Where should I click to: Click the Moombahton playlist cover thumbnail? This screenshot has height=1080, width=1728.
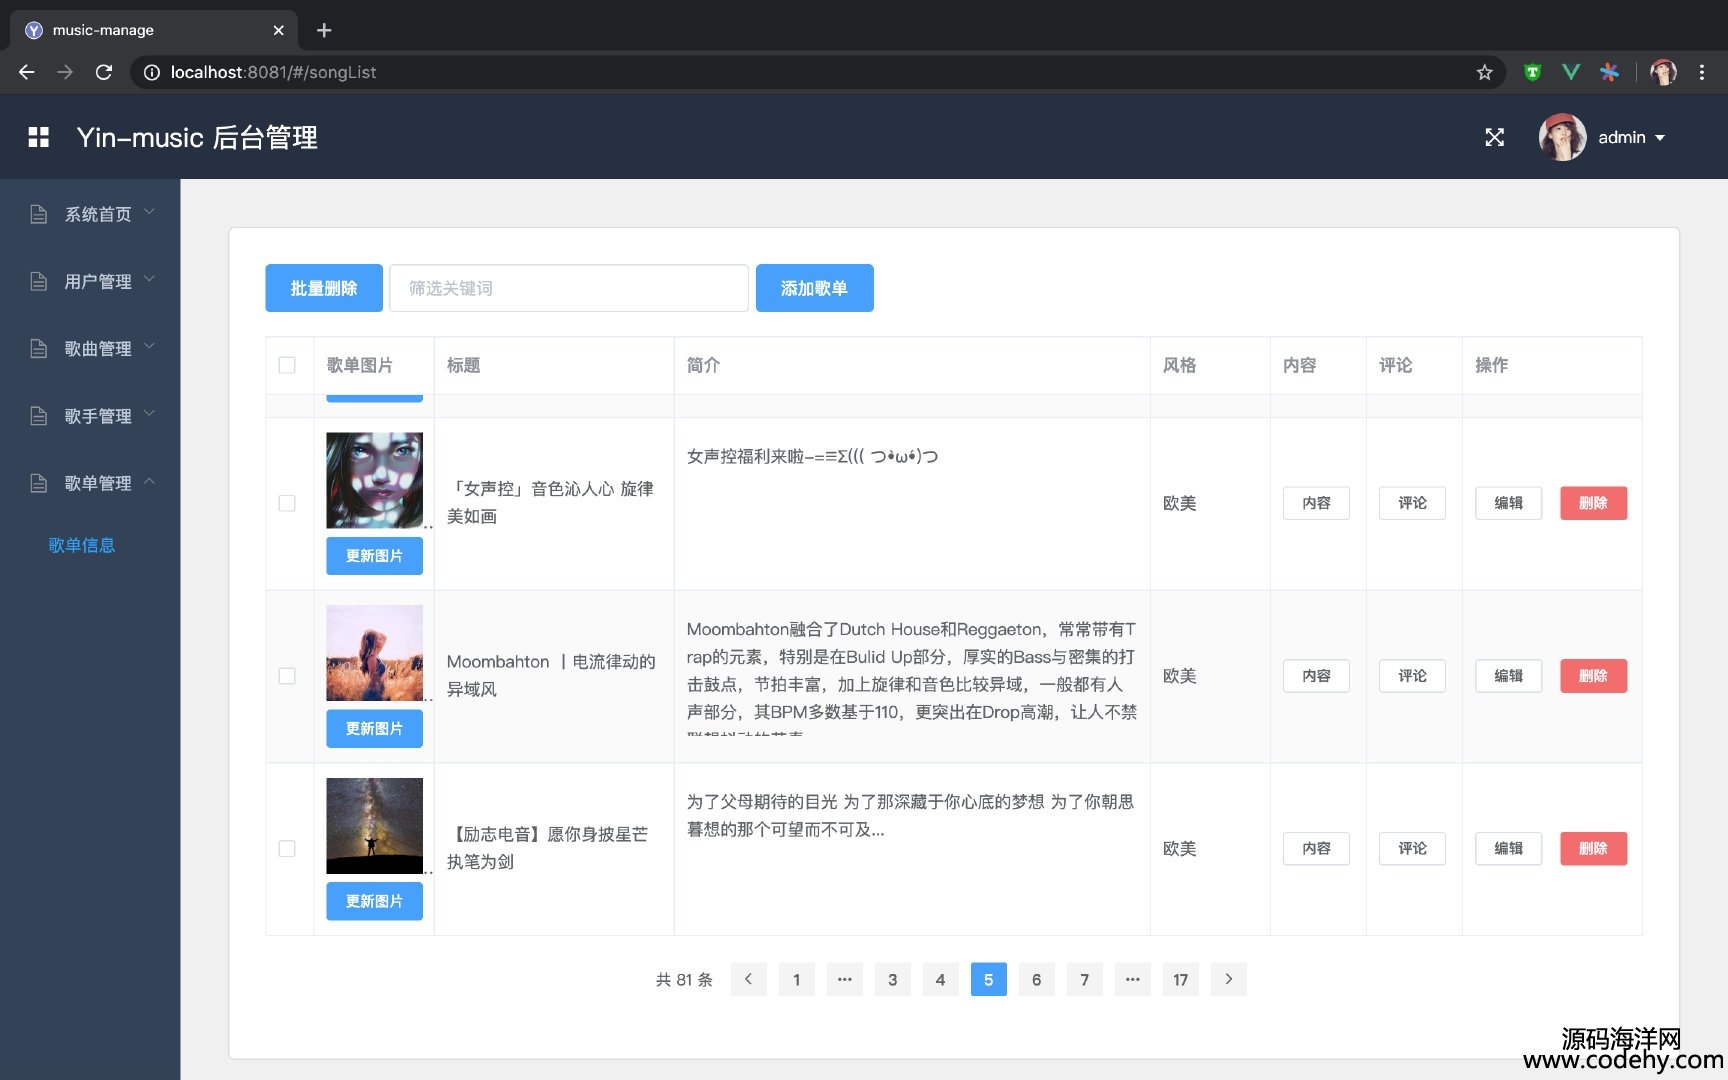click(375, 653)
